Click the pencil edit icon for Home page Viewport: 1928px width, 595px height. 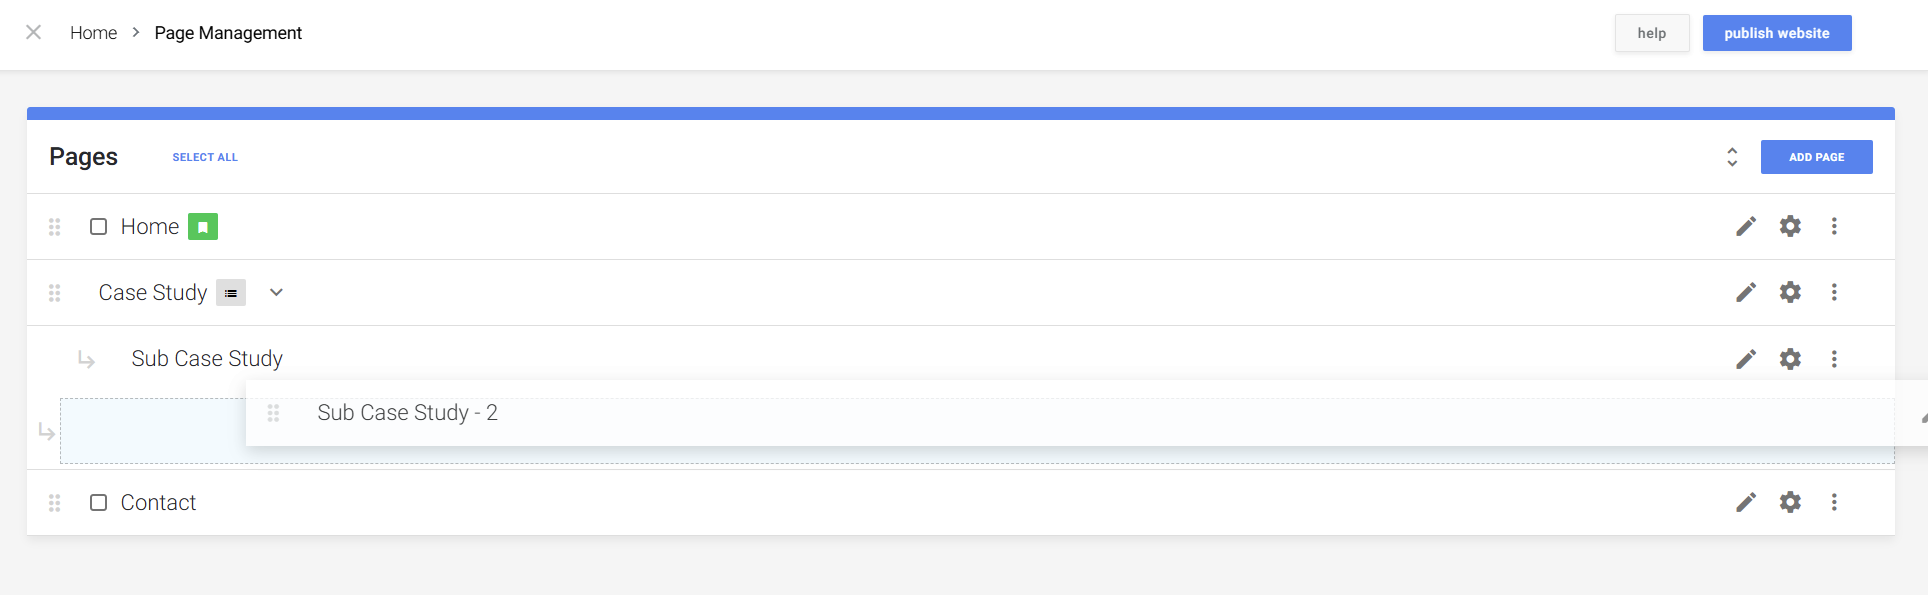click(1746, 227)
